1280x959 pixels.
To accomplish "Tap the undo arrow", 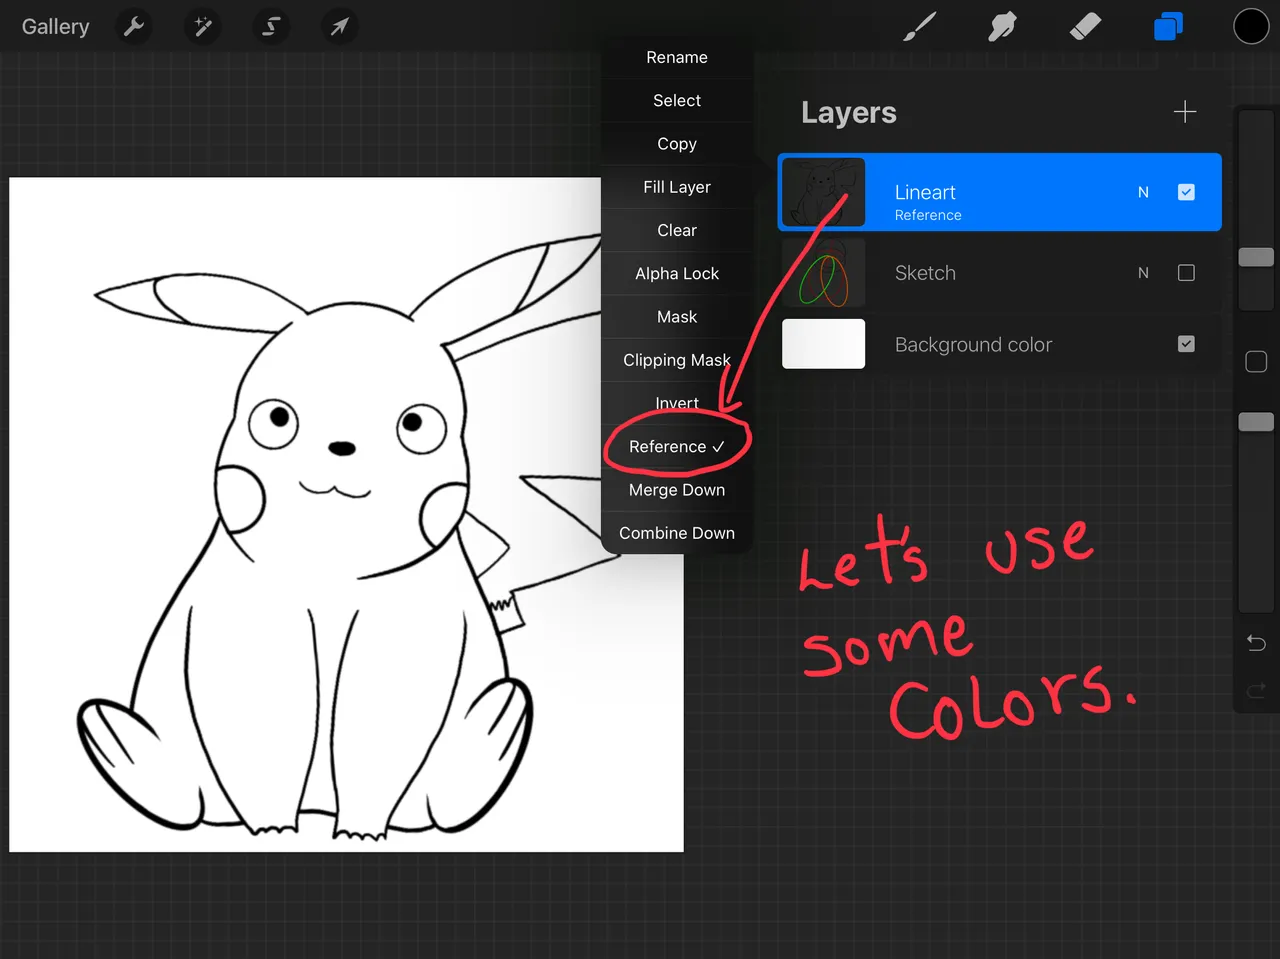I will (1257, 643).
